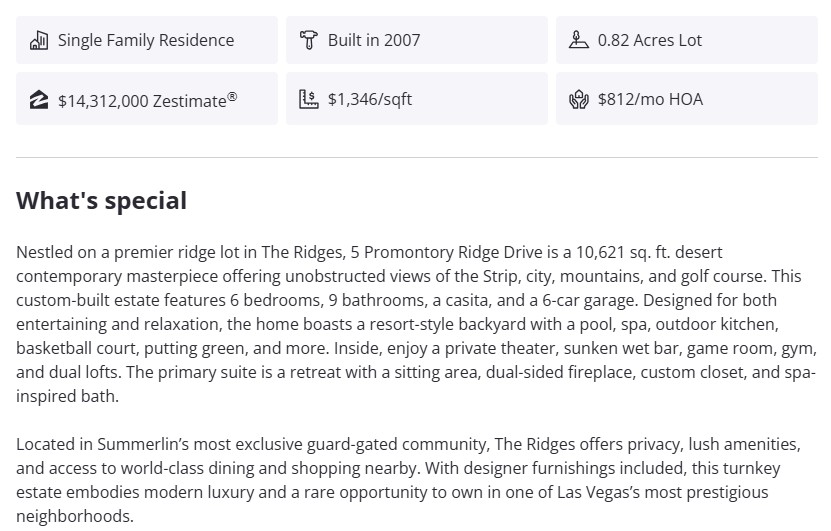Click the word neighborhoods ending the description
The width and height of the screenshot is (831, 531).
(x=73, y=516)
